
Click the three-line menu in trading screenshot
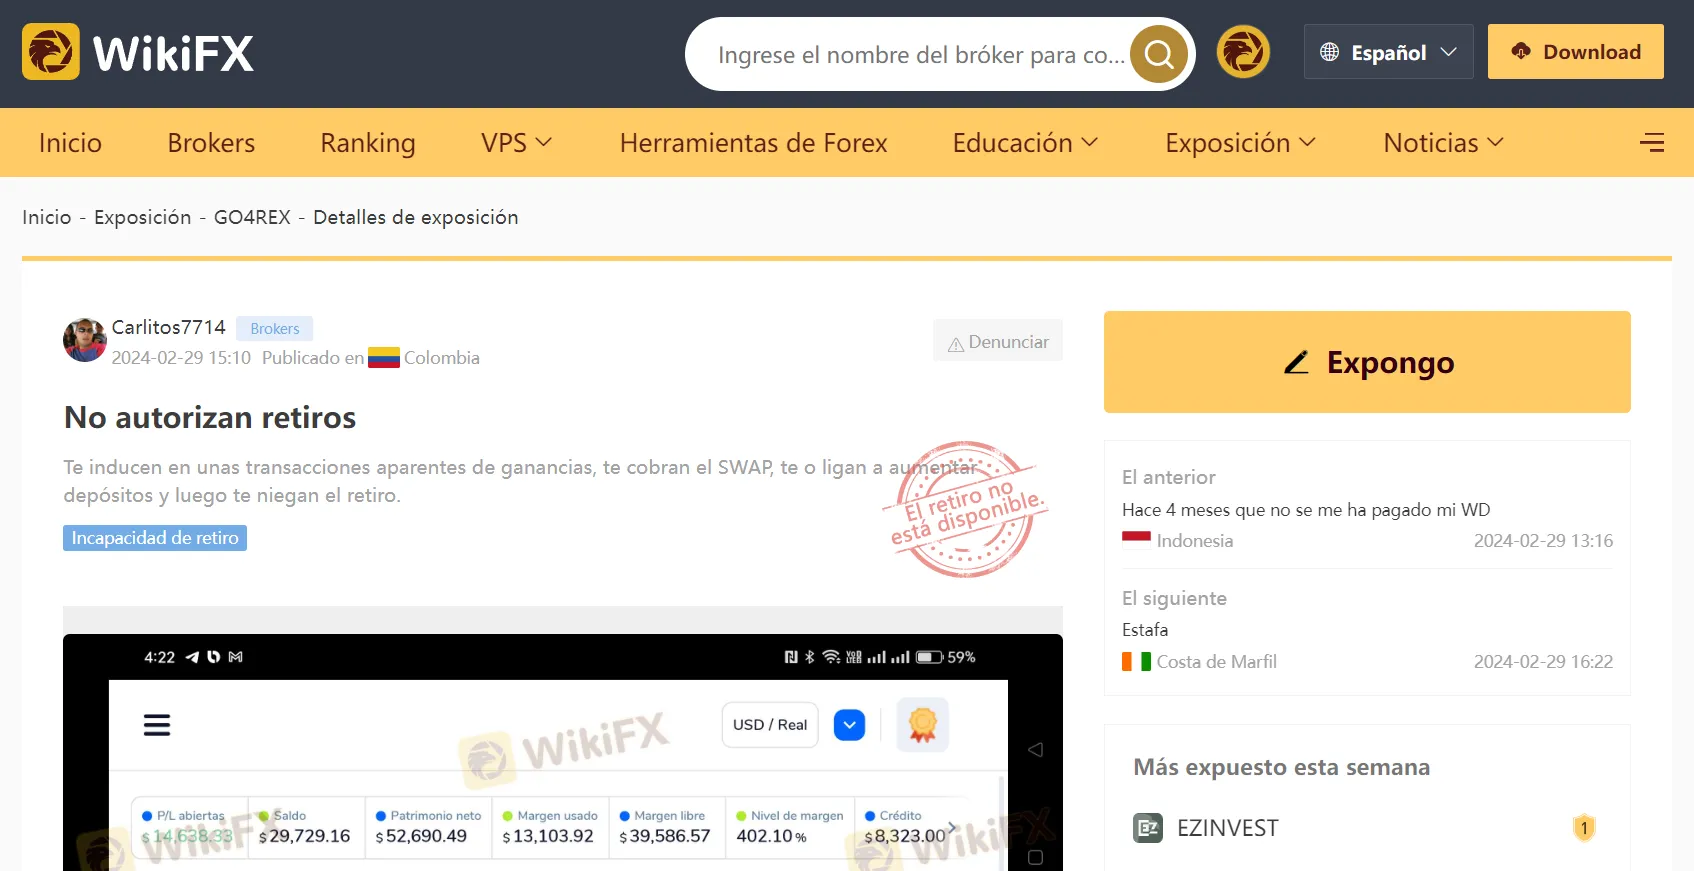157,725
